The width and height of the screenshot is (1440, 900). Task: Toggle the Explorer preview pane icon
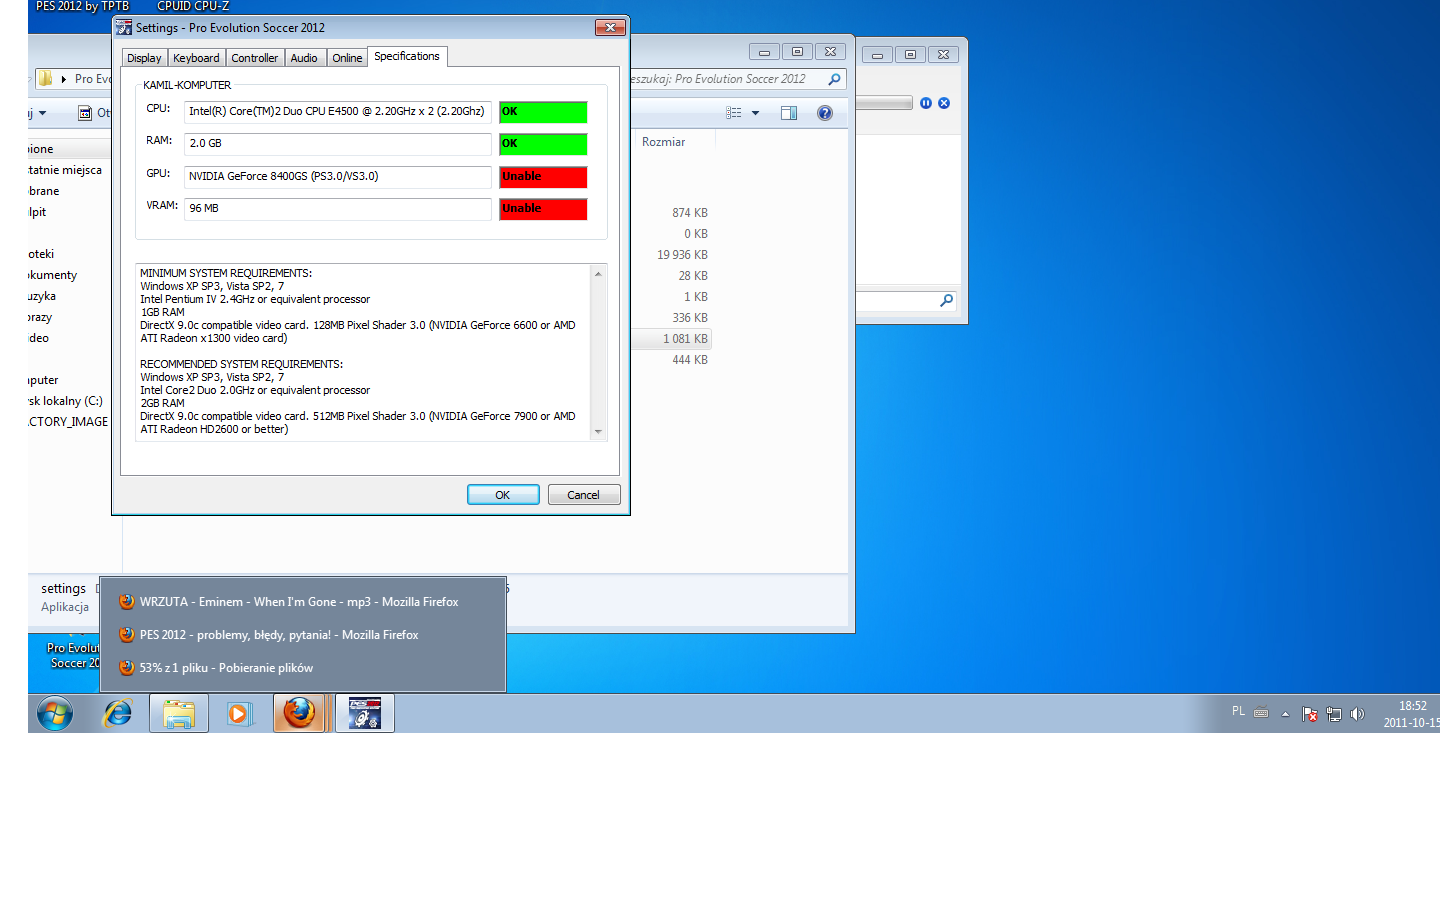point(789,113)
